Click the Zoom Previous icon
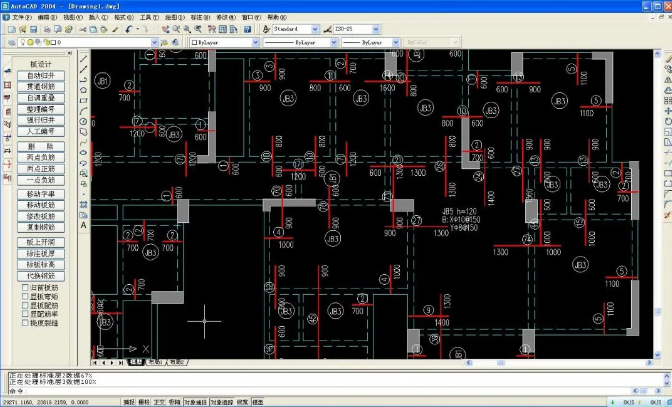672x407 pixels. pos(198,29)
